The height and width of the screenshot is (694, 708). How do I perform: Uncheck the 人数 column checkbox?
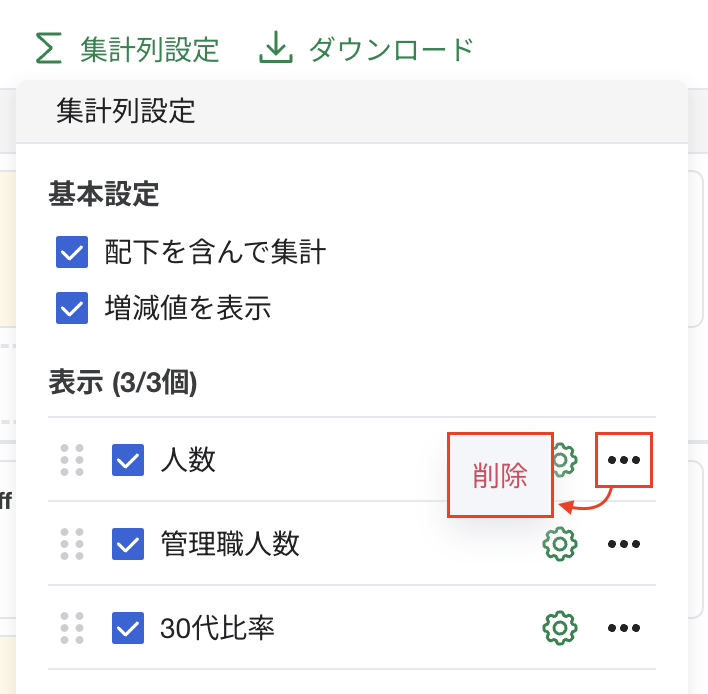point(128,460)
